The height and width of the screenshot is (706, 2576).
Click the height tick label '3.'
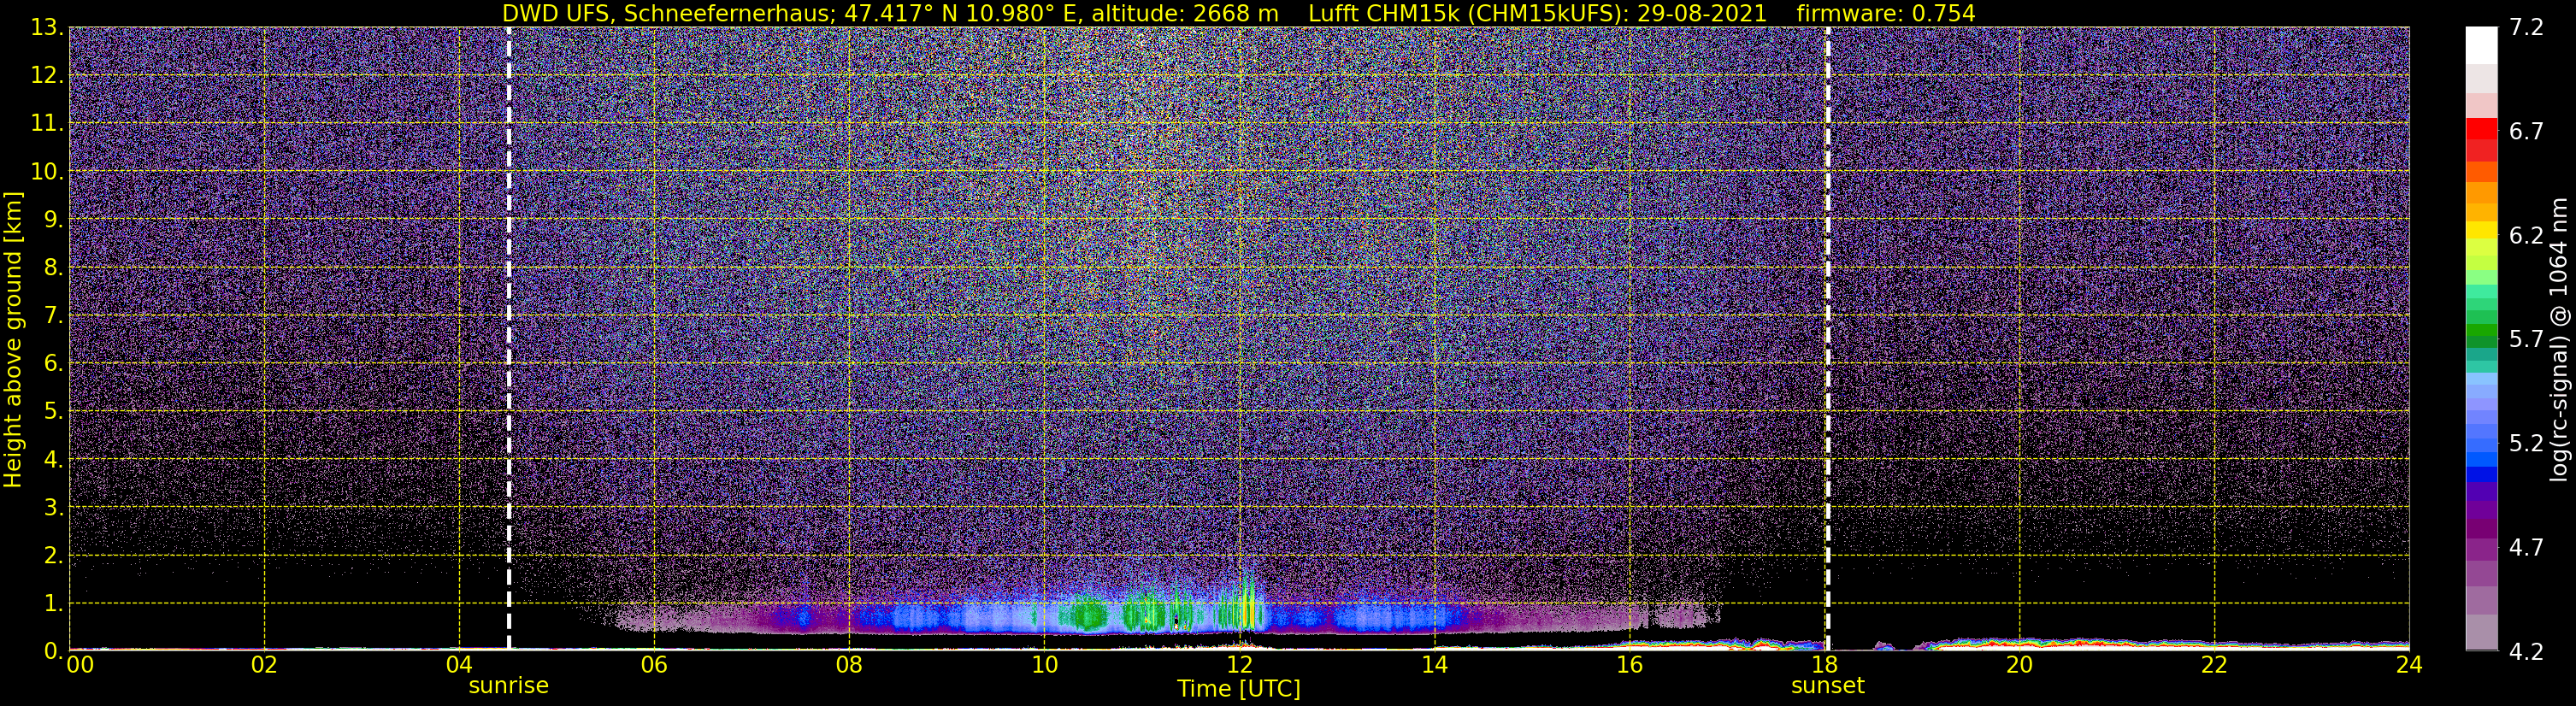coord(53,508)
